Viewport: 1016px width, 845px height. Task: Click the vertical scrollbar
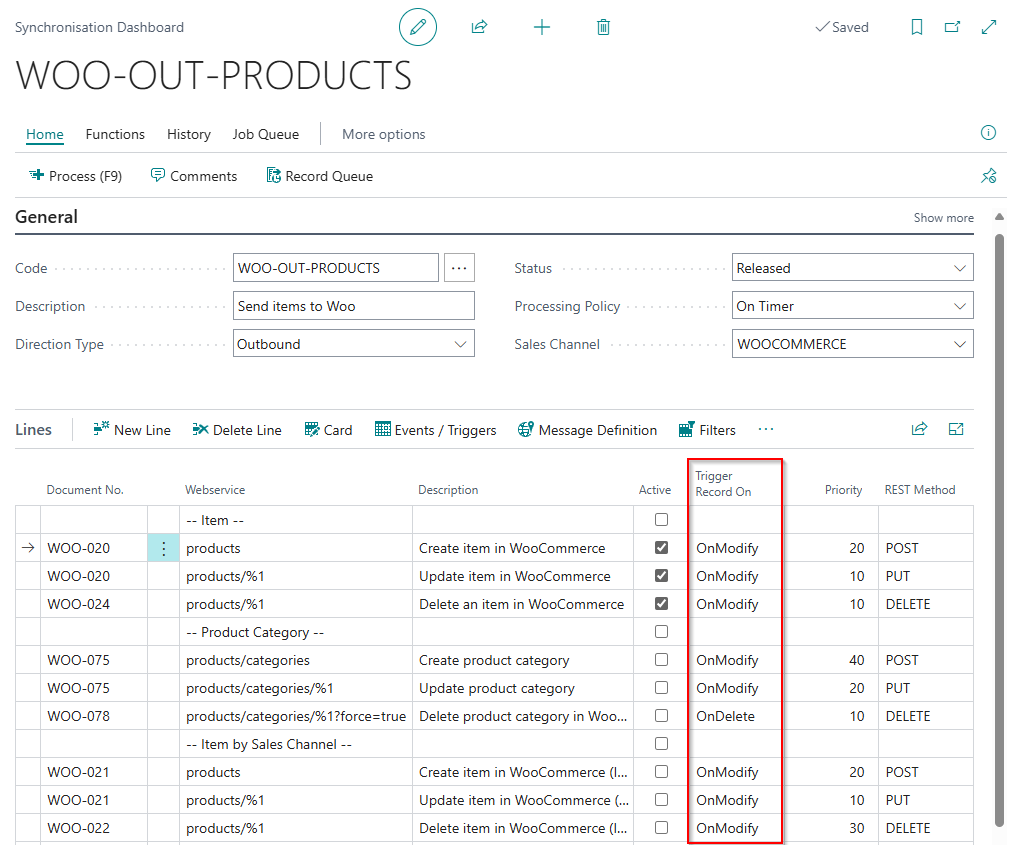click(999, 530)
